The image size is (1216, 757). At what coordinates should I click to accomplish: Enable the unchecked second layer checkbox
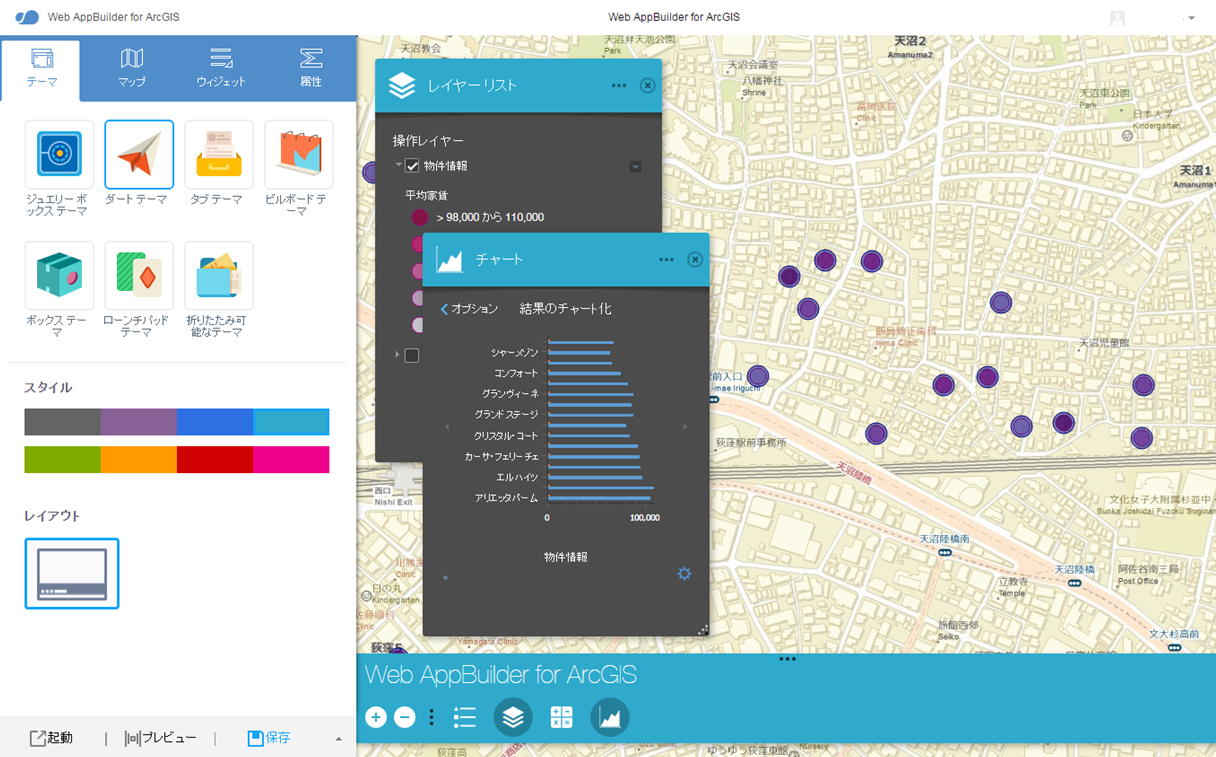pyautogui.click(x=411, y=355)
